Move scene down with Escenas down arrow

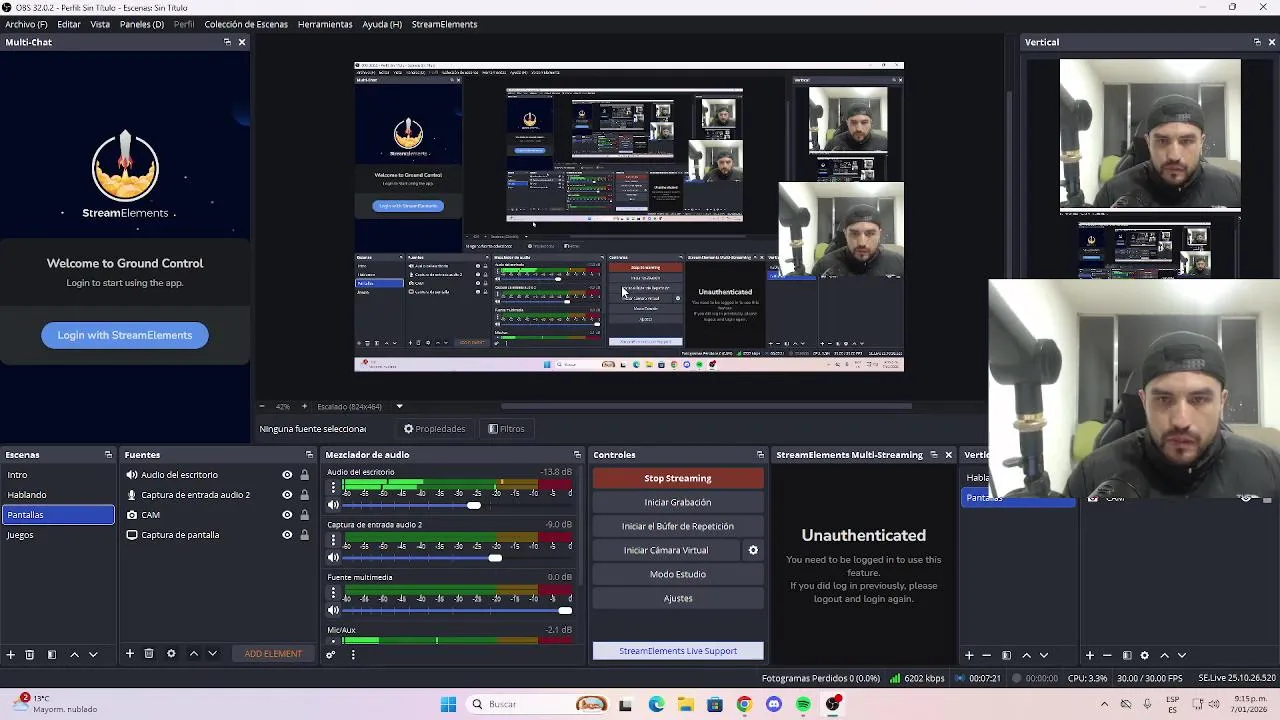(x=93, y=654)
